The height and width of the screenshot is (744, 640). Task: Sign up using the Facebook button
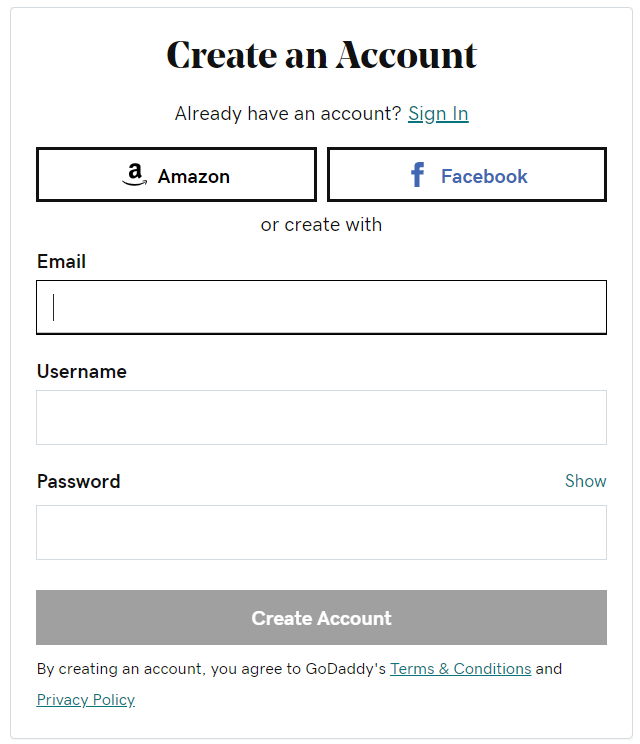467,175
